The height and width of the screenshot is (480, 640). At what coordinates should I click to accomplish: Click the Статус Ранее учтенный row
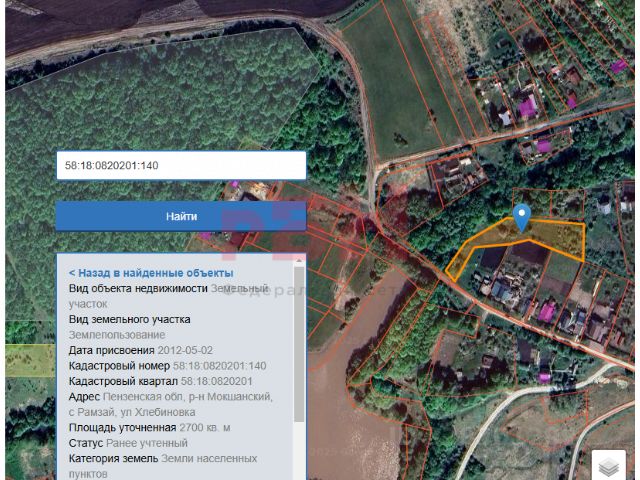pos(128,443)
